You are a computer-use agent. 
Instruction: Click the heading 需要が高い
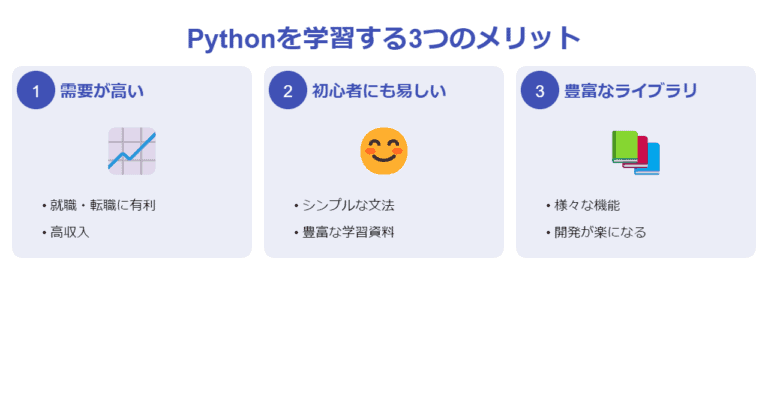(102, 91)
